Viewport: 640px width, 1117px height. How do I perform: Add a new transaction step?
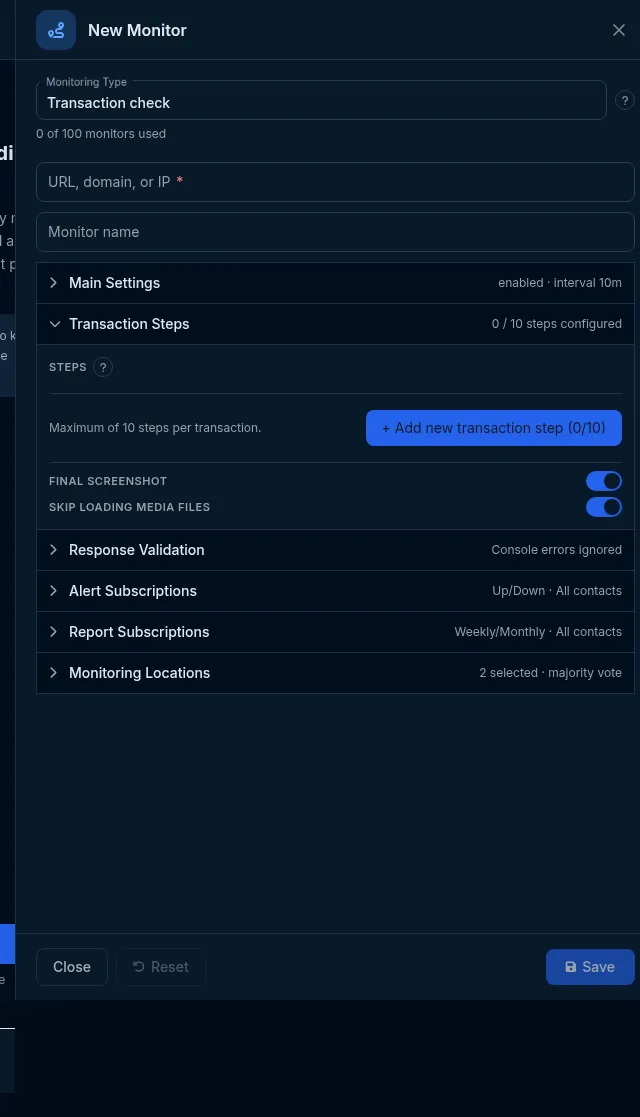pos(494,428)
